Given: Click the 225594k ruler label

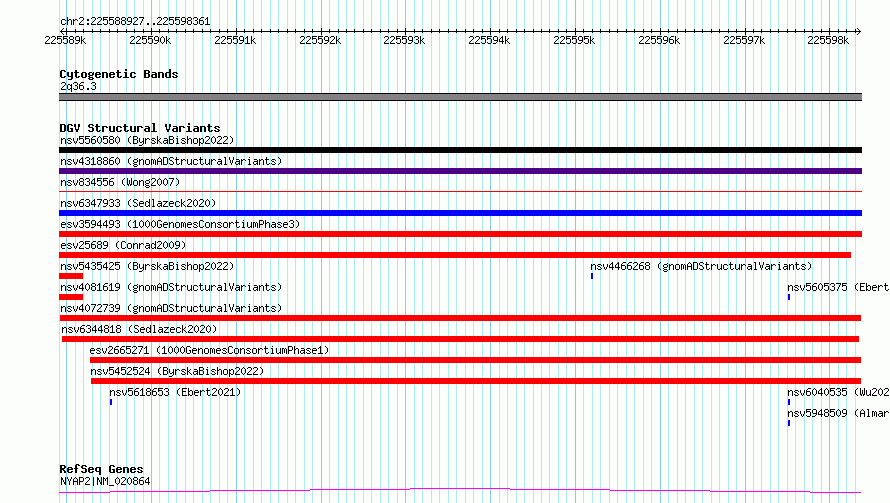Looking at the screenshot, I should [x=489, y=40].
